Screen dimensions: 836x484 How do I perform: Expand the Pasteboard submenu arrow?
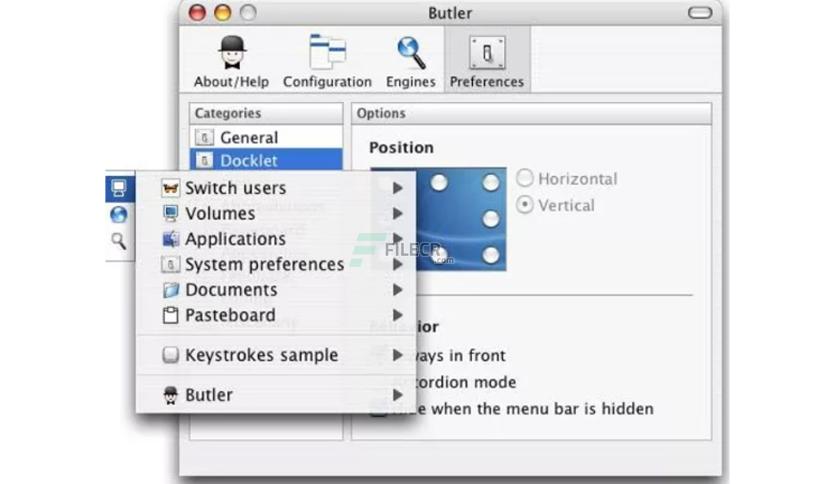(x=397, y=315)
